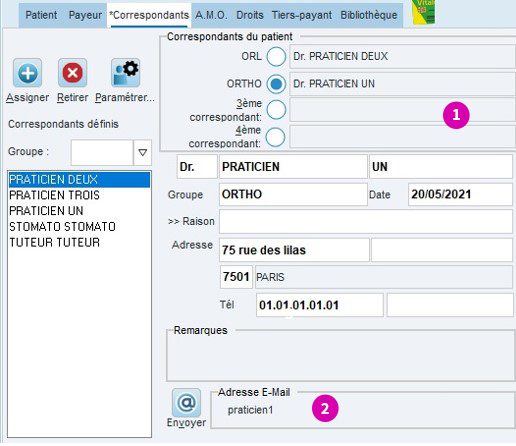Click the empty 4ème correspondant field

[x=402, y=137]
